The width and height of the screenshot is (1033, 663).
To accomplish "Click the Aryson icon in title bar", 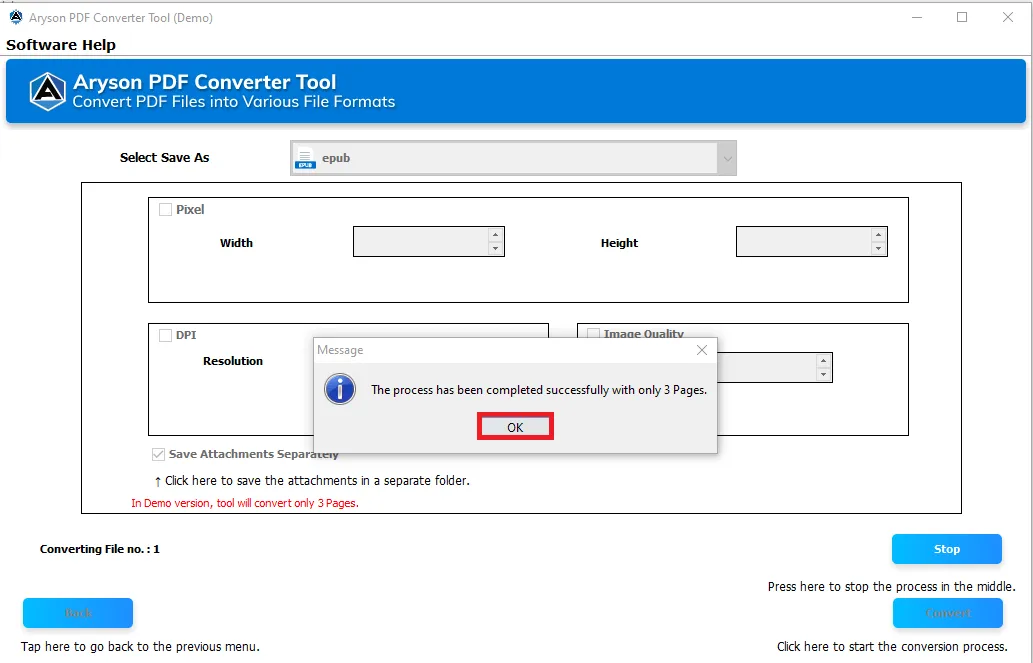I will (16, 18).
